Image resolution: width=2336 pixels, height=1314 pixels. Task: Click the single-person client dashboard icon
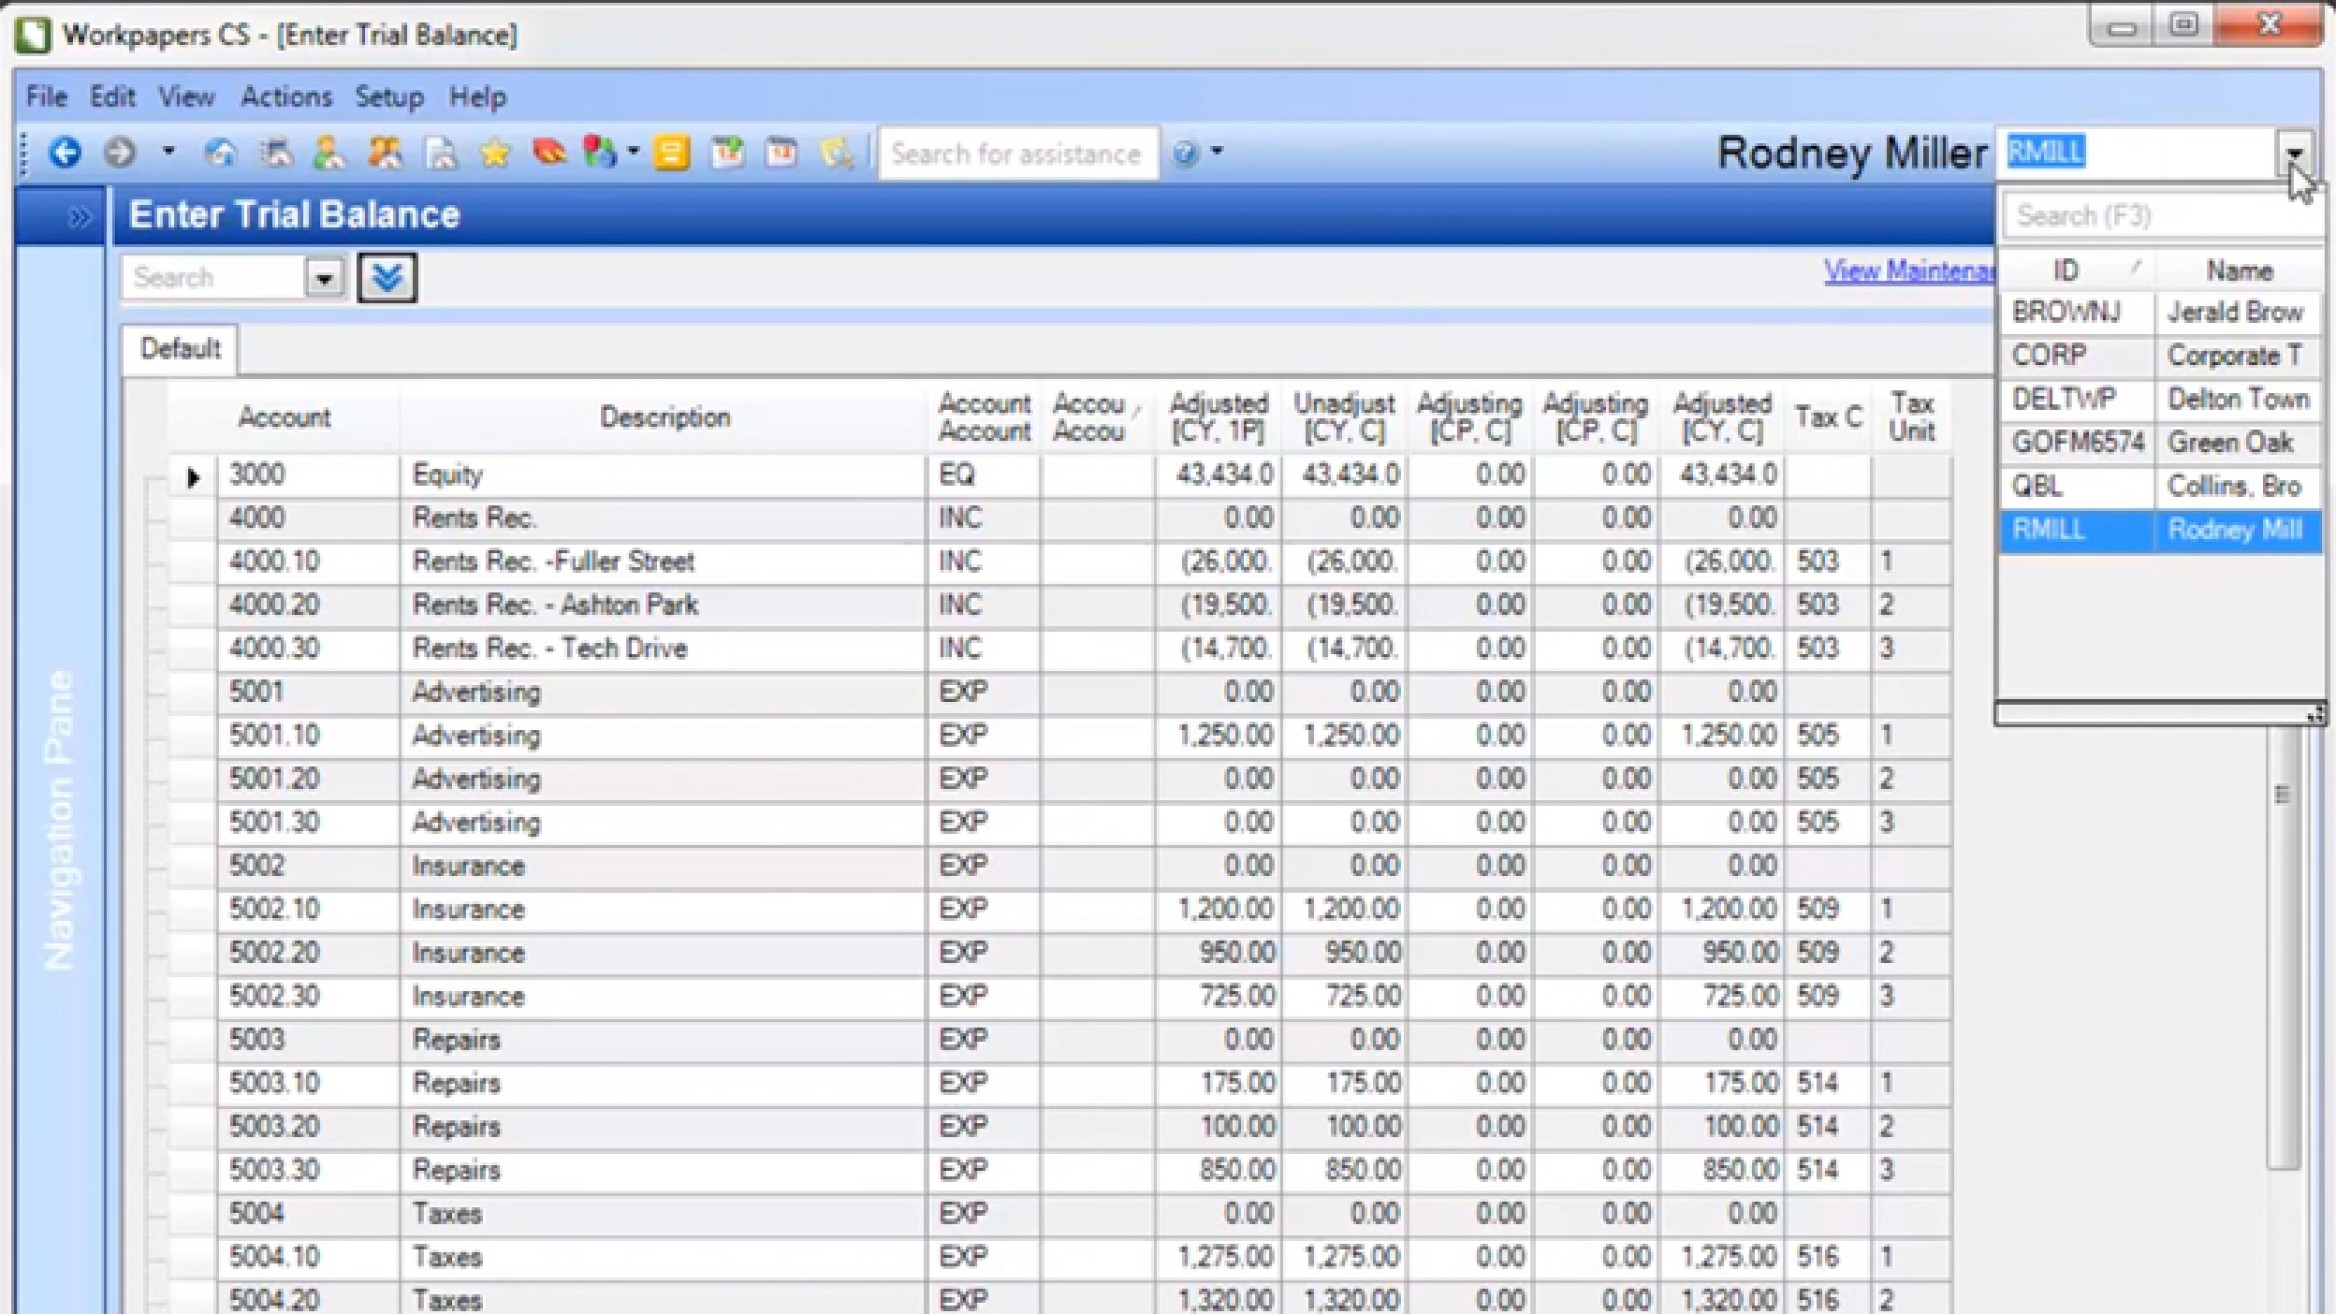tap(328, 153)
